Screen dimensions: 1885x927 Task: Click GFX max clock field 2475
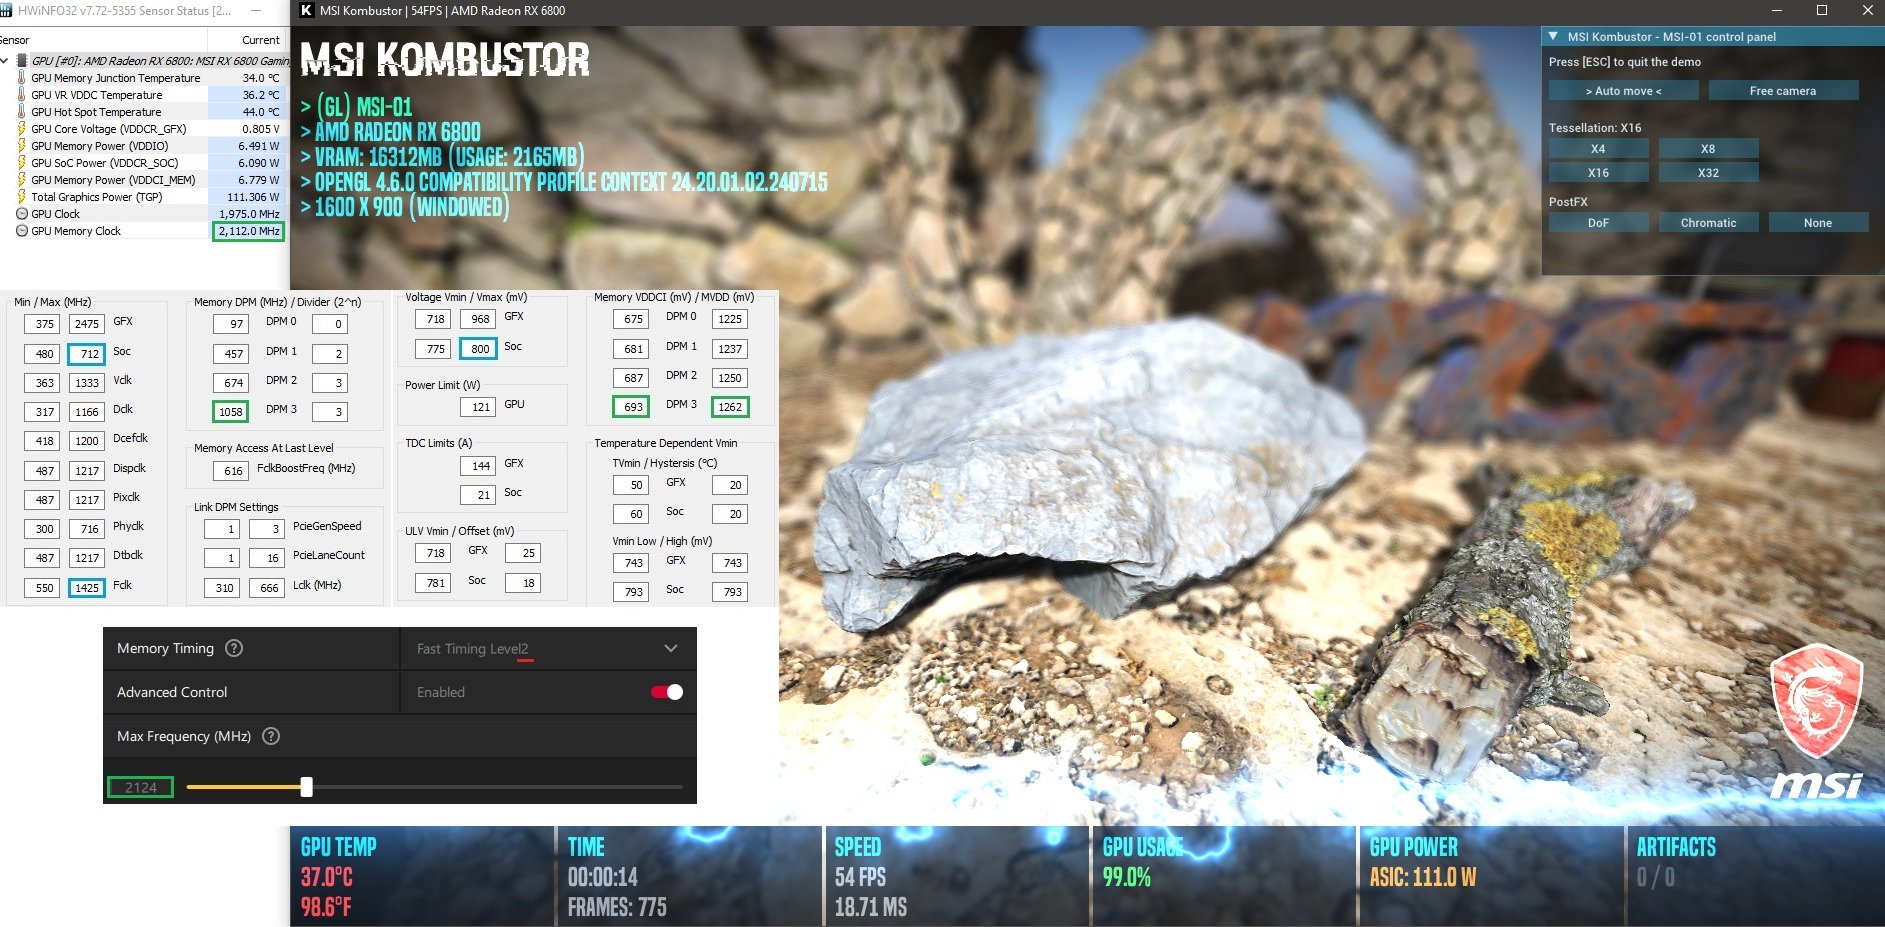87,324
